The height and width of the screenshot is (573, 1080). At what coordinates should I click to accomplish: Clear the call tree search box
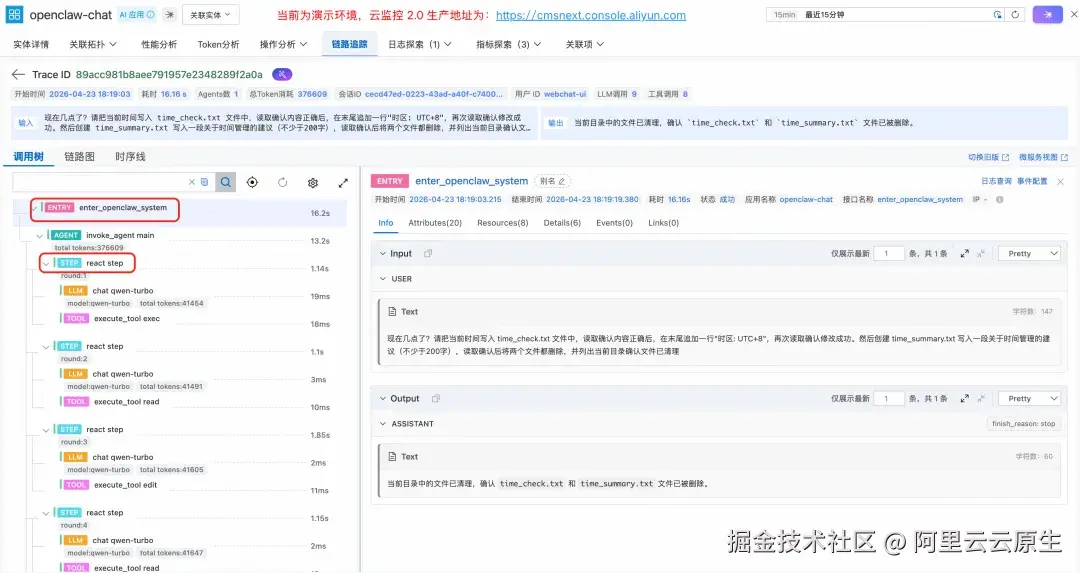tap(191, 183)
